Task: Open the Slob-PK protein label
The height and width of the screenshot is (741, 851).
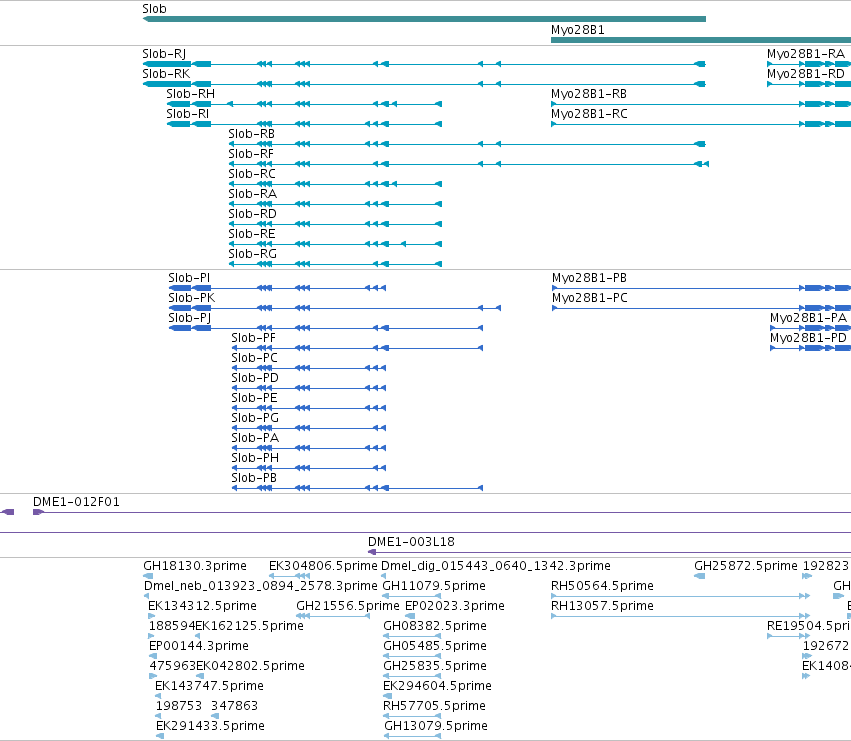Action: click(192, 298)
